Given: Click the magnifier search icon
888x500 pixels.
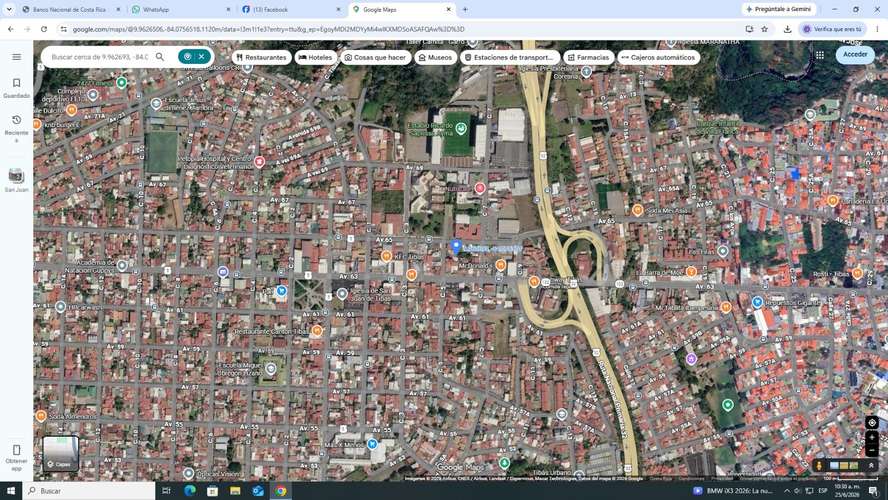Looking at the screenshot, I should pos(160,57).
